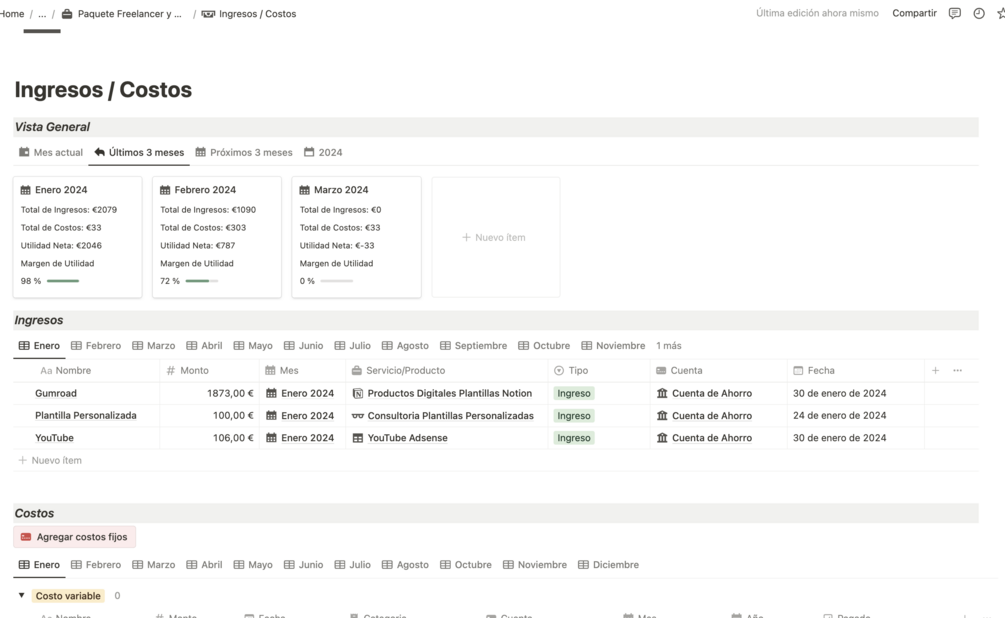Select Junio tab in Ingresos

click(x=304, y=346)
